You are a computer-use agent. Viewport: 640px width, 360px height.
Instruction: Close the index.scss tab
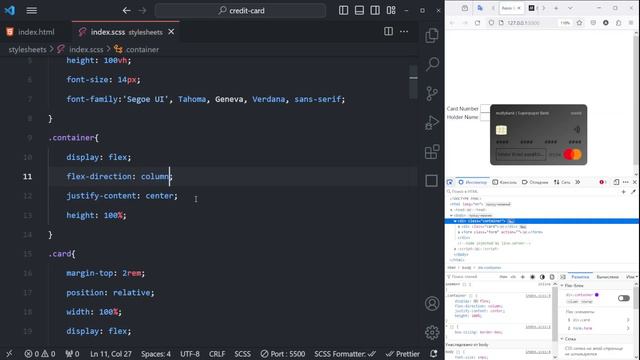coord(171,32)
